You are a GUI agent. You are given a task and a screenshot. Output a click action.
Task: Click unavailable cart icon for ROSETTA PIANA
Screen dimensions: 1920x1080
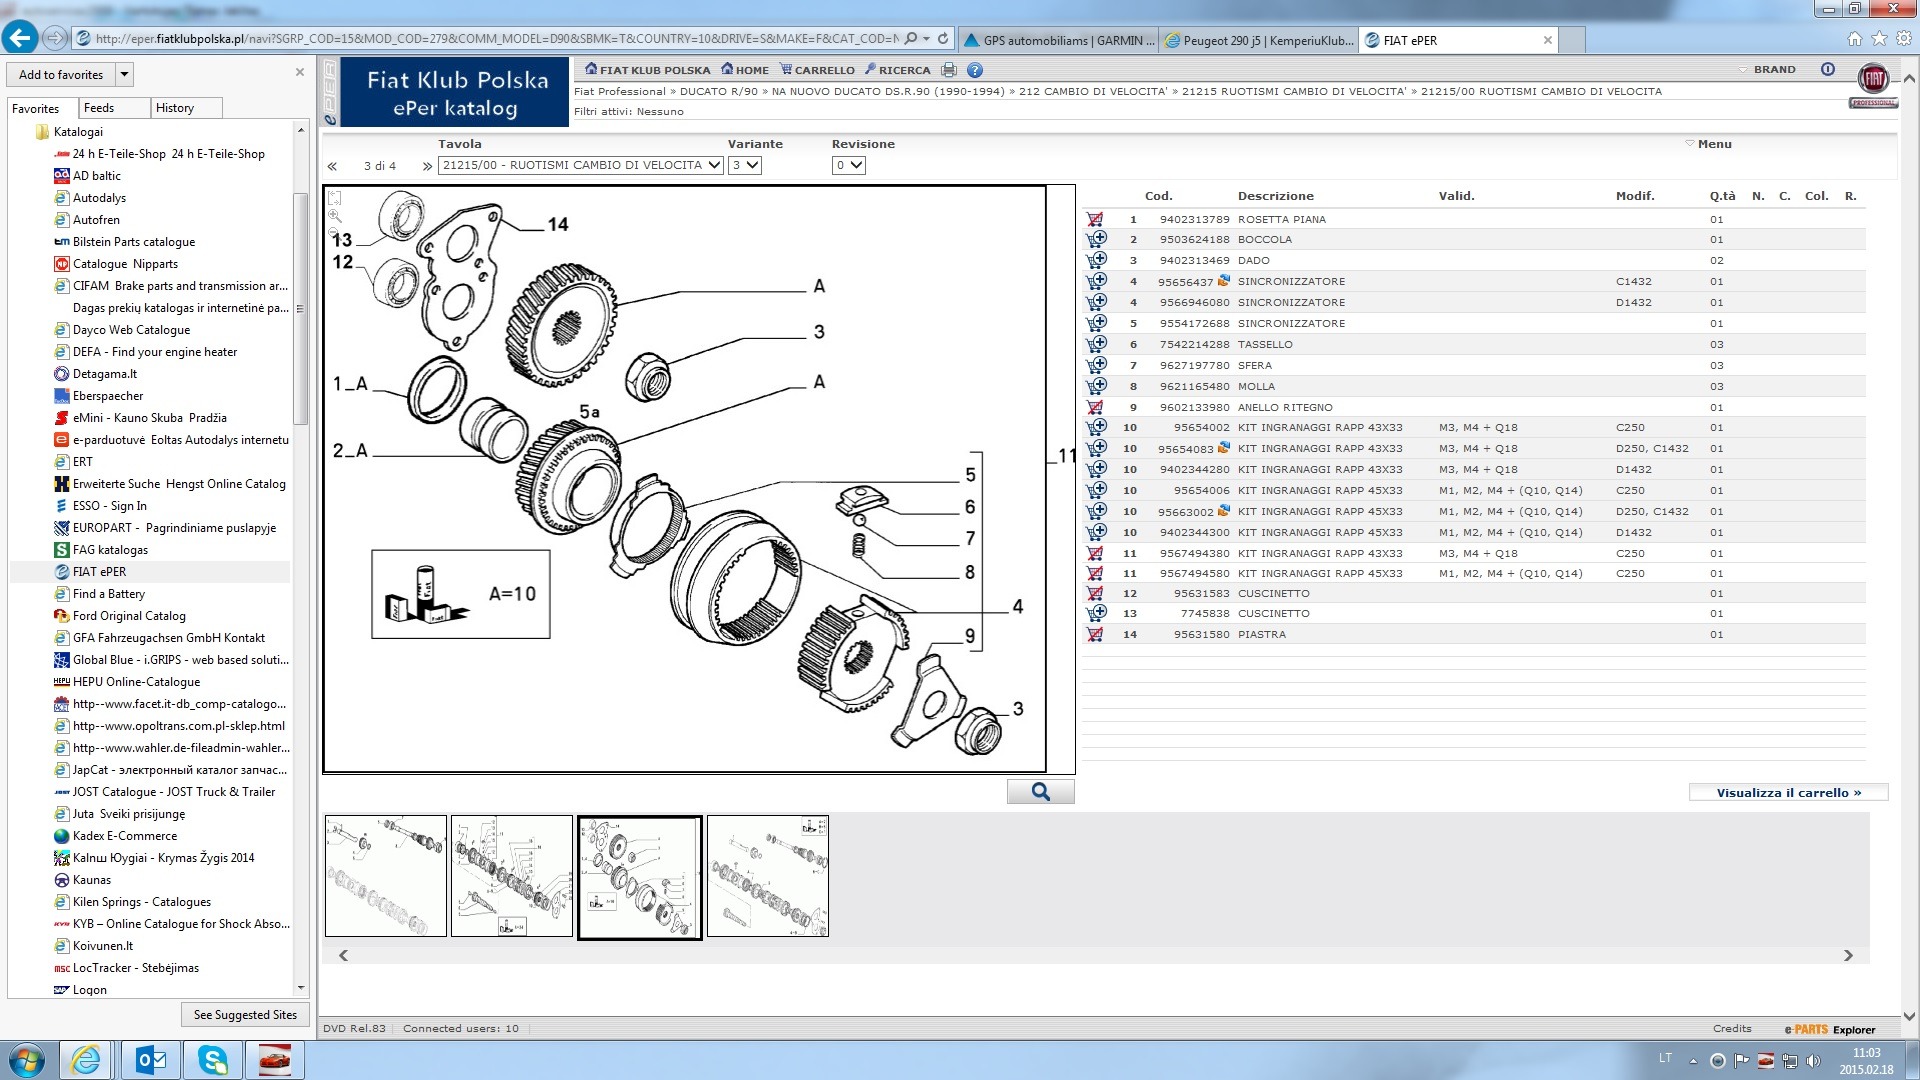click(x=1095, y=219)
